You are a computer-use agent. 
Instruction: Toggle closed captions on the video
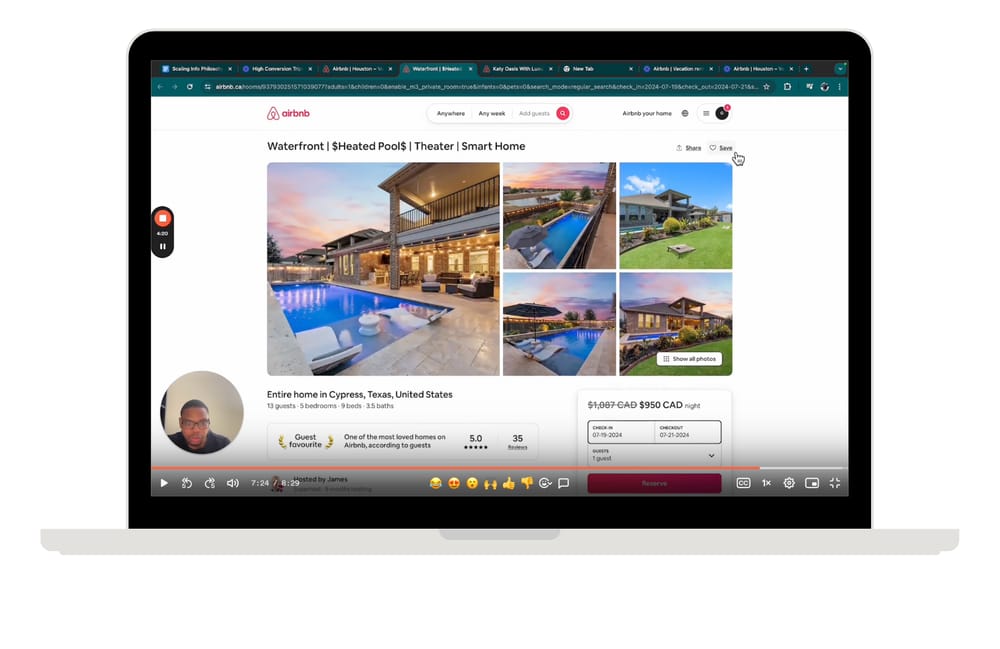(744, 483)
